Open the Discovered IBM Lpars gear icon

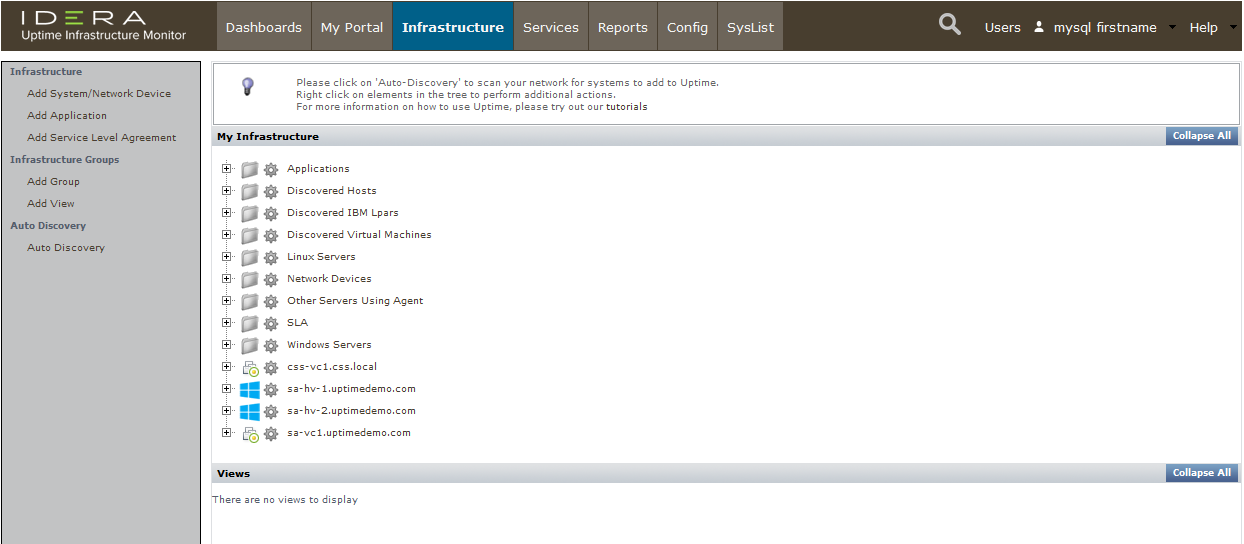pos(271,213)
